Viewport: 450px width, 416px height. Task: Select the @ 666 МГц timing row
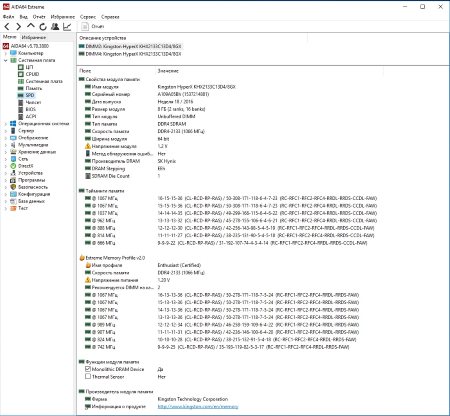click(226, 243)
